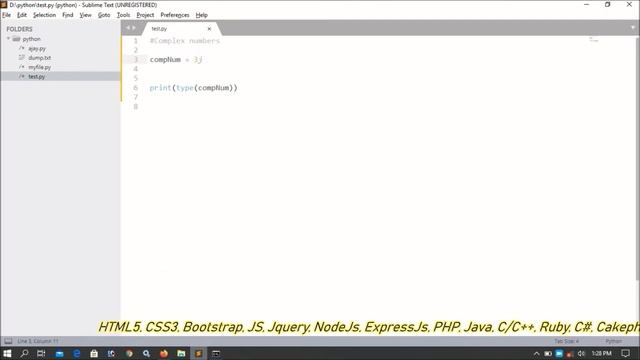
Task: Check the battery status tray icon
Action: 548,353
